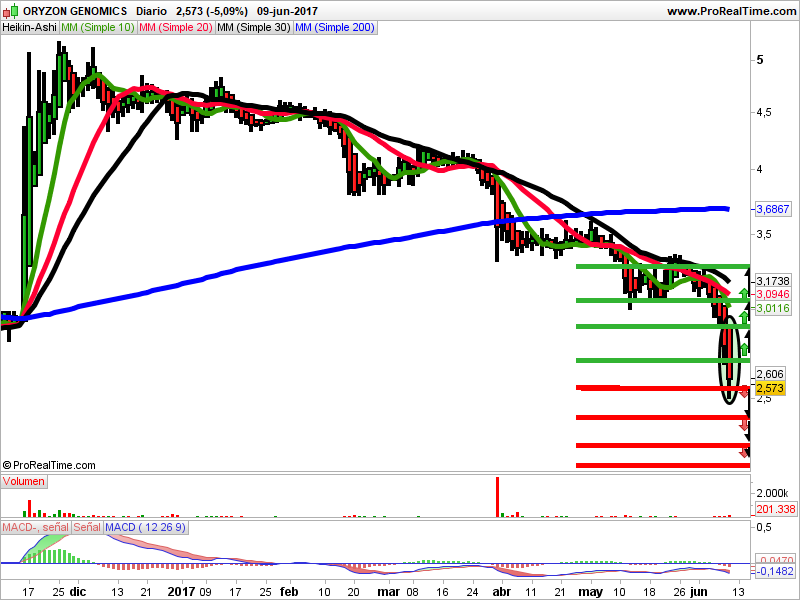Select the Heikin-Ashi indicator label
Image resolution: width=800 pixels, height=600 pixels.
coord(30,28)
